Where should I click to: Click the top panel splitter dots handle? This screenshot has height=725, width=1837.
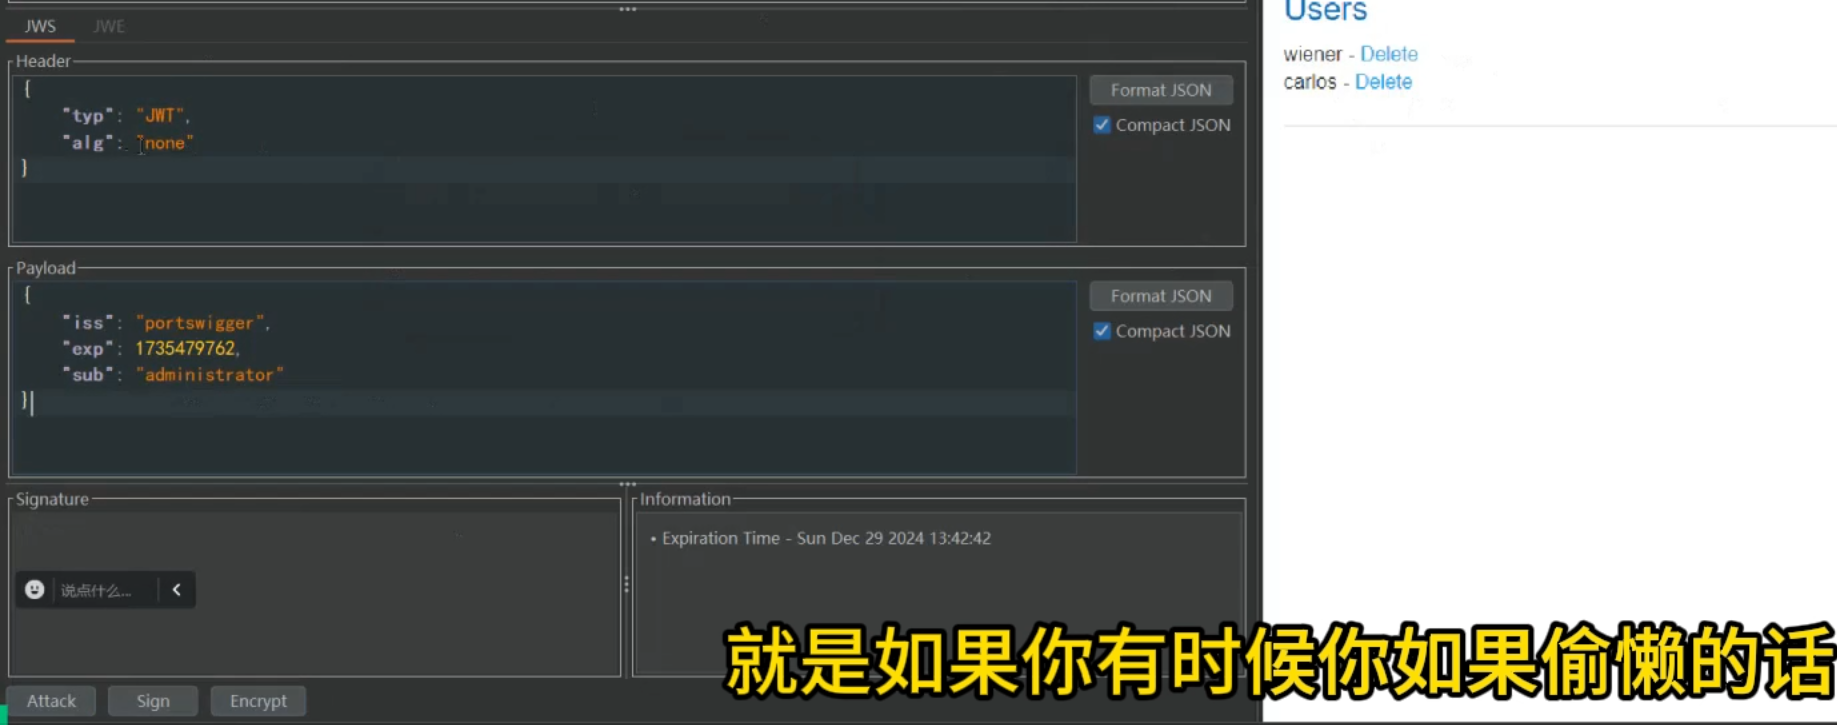[627, 9]
